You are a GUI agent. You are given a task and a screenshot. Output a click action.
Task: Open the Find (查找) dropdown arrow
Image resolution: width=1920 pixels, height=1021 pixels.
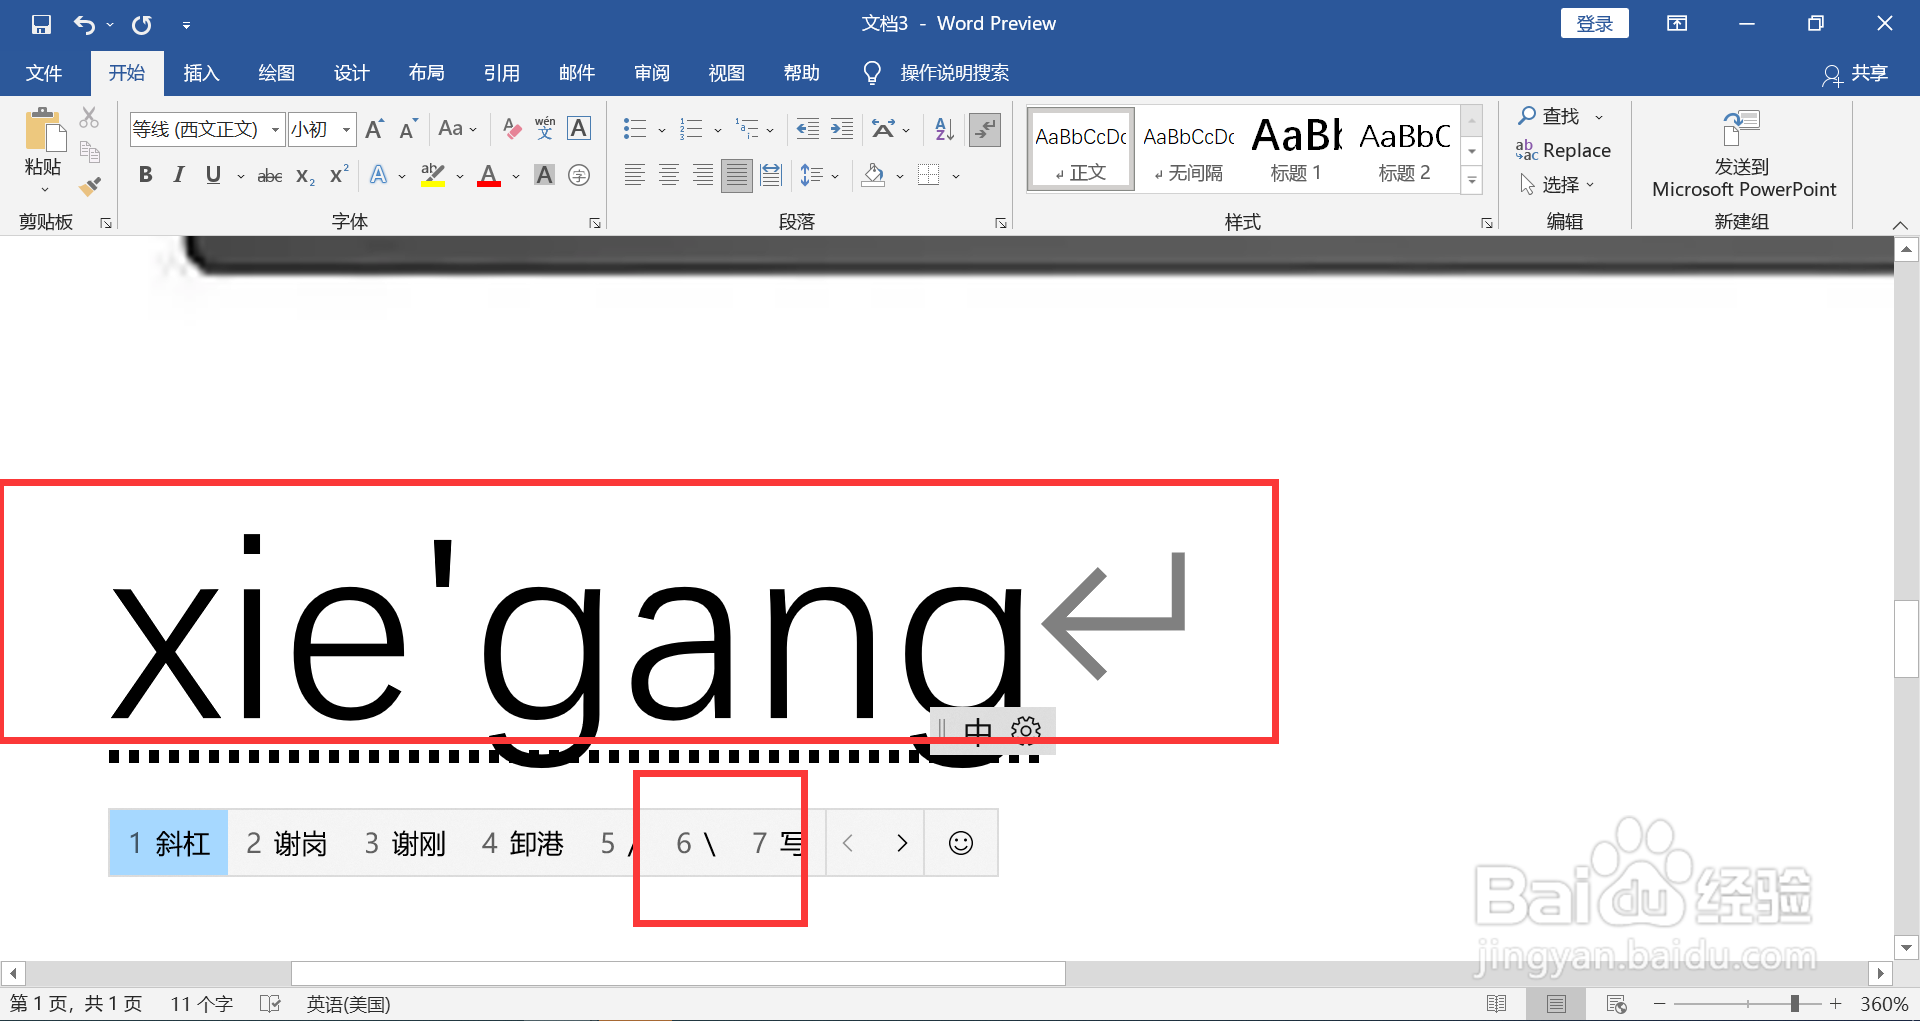pyautogui.click(x=1599, y=117)
